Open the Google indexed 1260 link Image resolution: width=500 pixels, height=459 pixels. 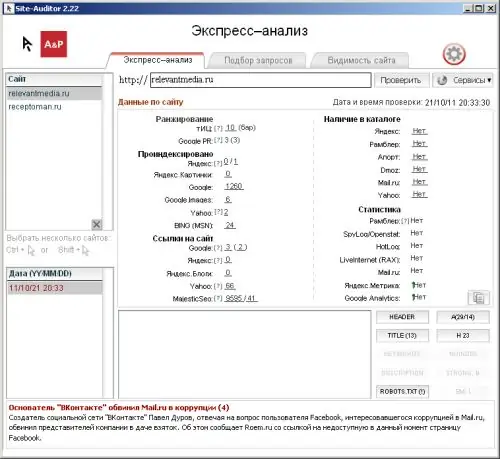coord(234,186)
